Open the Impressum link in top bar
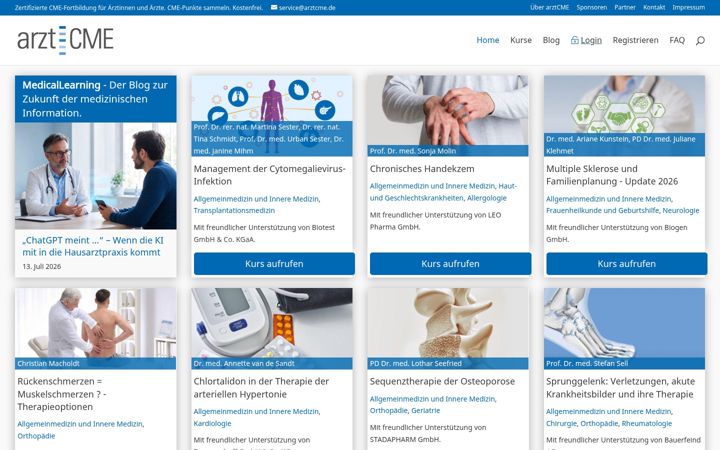 tap(688, 7)
